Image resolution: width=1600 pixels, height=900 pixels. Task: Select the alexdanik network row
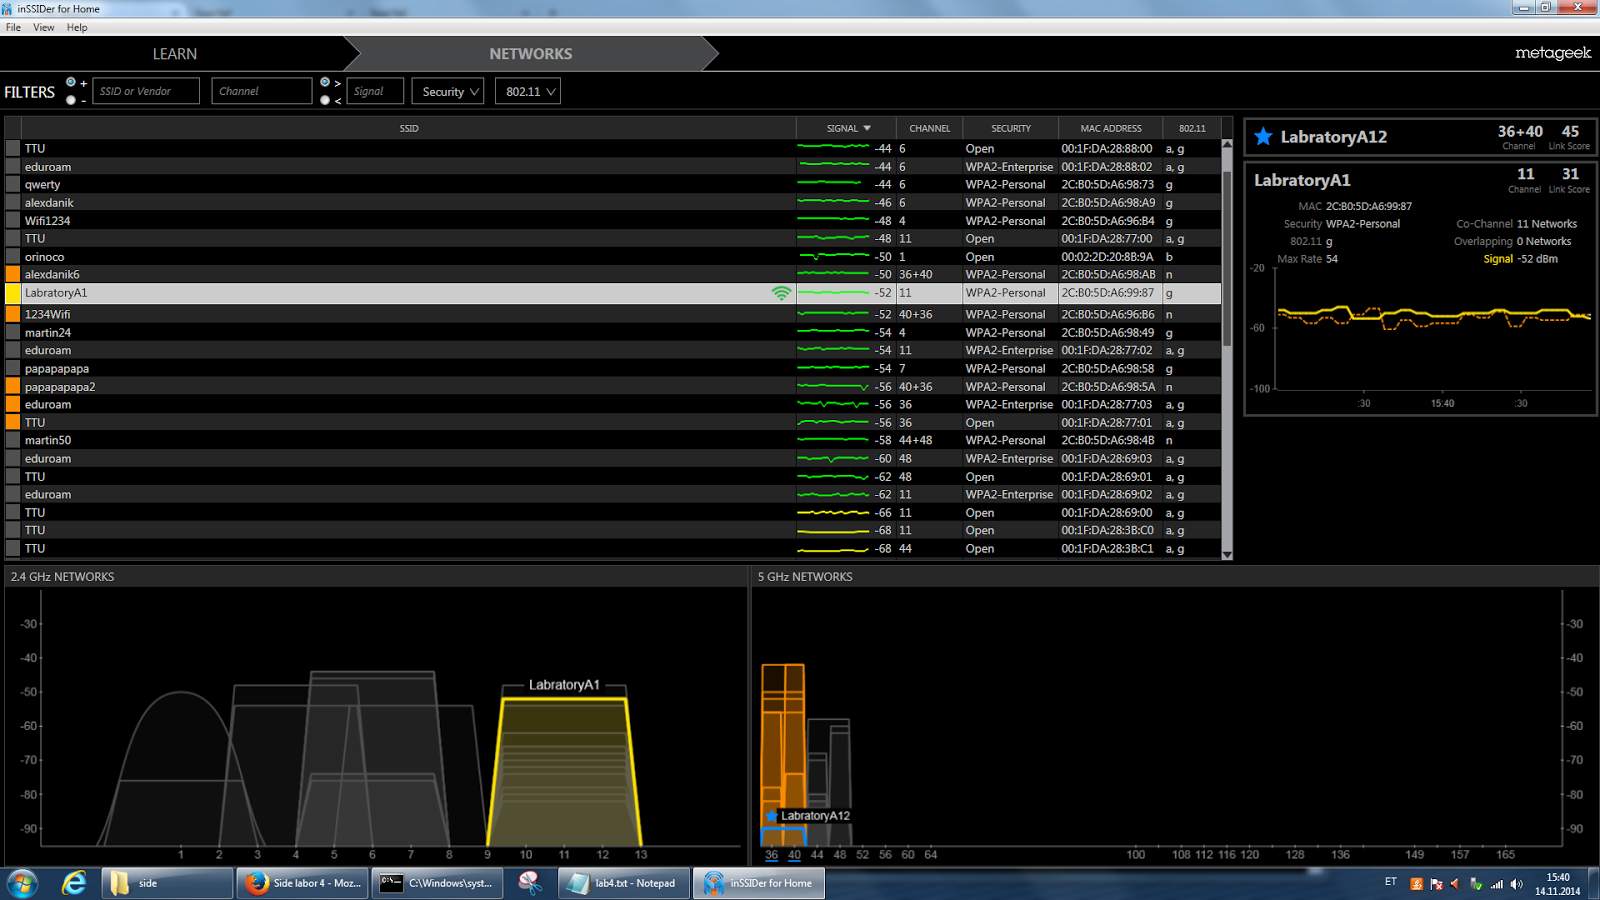tap(613, 203)
